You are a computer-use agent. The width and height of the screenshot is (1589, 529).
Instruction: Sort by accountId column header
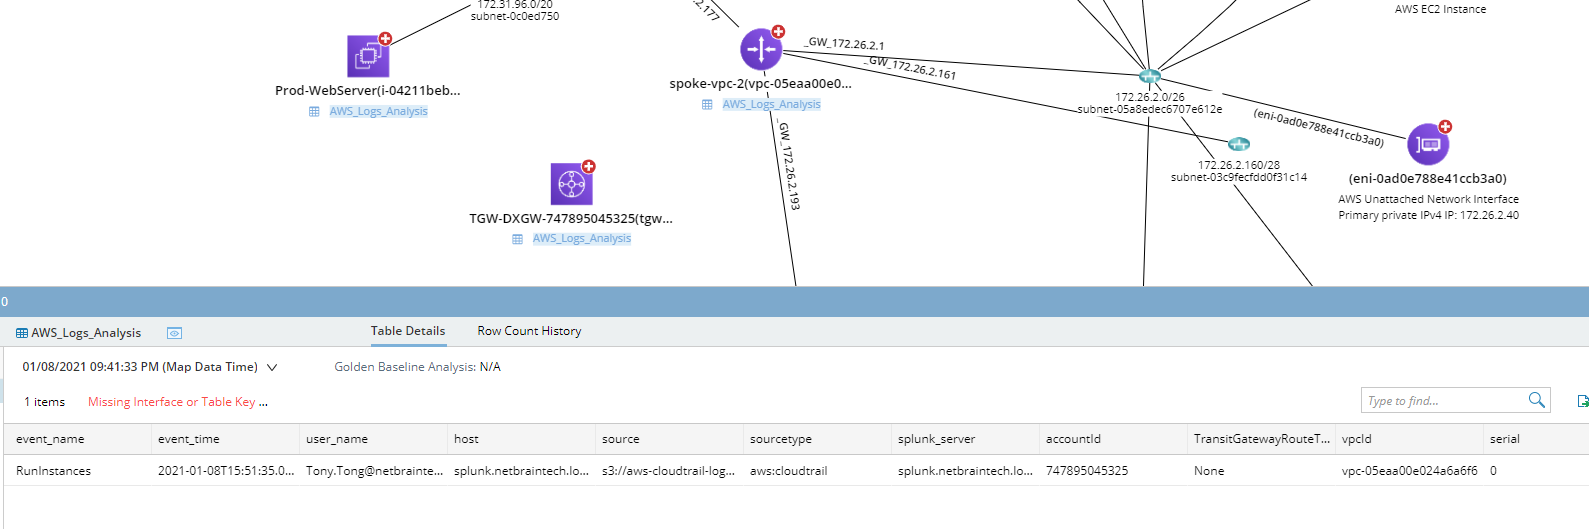tap(1114, 439)
